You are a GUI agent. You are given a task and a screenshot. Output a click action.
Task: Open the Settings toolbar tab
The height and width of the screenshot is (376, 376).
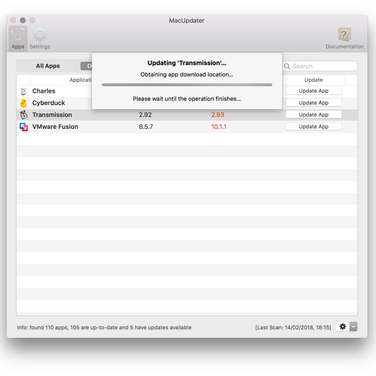pos(40,38)
